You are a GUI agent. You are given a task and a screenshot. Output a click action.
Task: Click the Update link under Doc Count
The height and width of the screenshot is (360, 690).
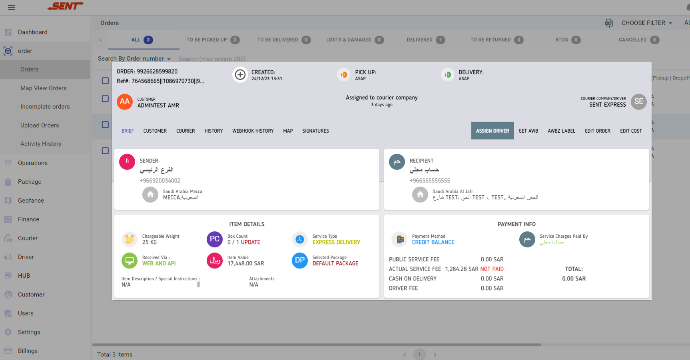pyautogui.click(x=250, y=242)
